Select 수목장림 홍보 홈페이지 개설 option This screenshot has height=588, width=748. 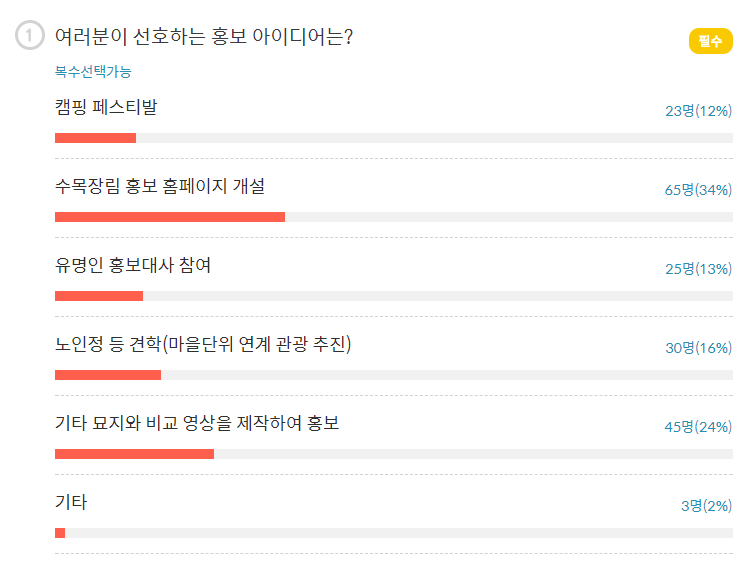click(x=160, y=186)
